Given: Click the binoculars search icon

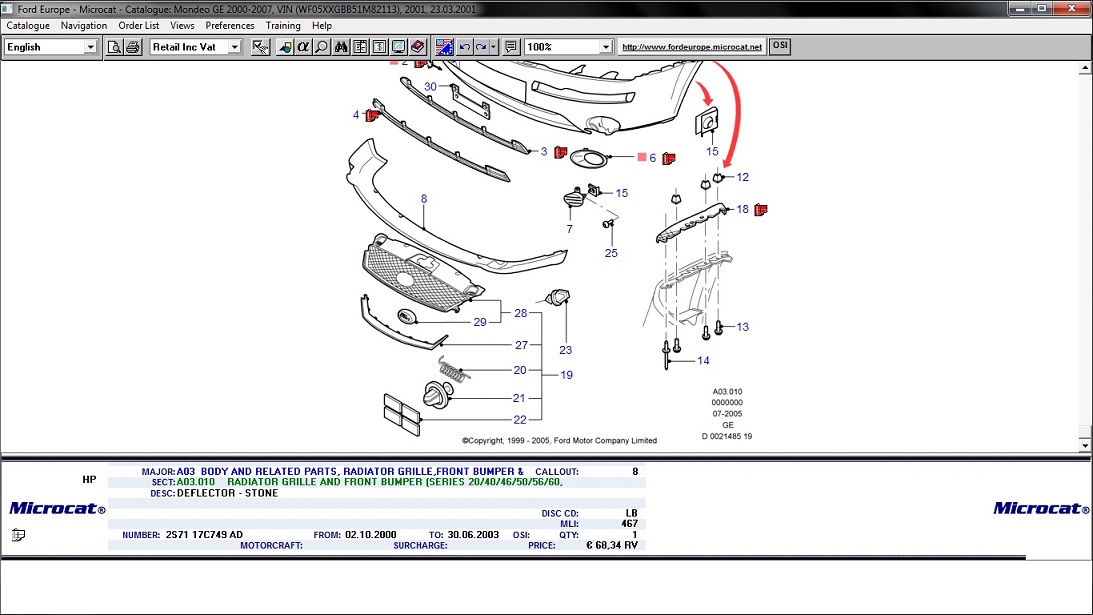Looking at the screenshot, I should [341, 47].
